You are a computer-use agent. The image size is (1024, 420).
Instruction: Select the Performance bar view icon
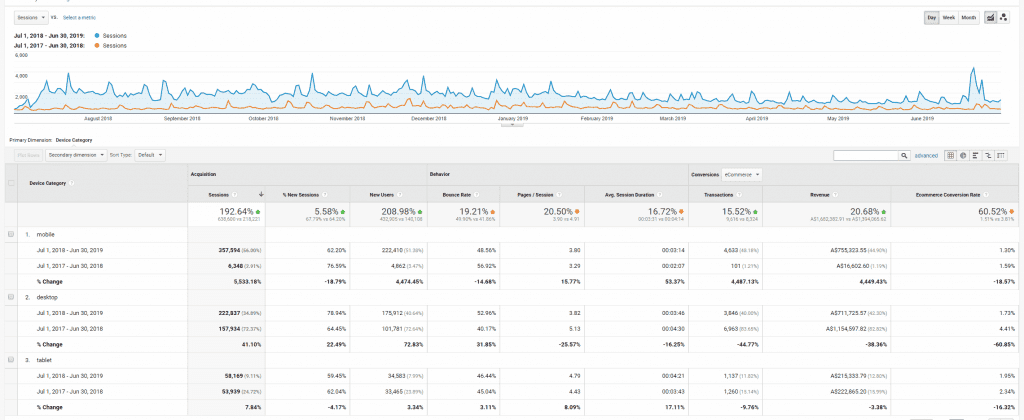pos(977,155)
